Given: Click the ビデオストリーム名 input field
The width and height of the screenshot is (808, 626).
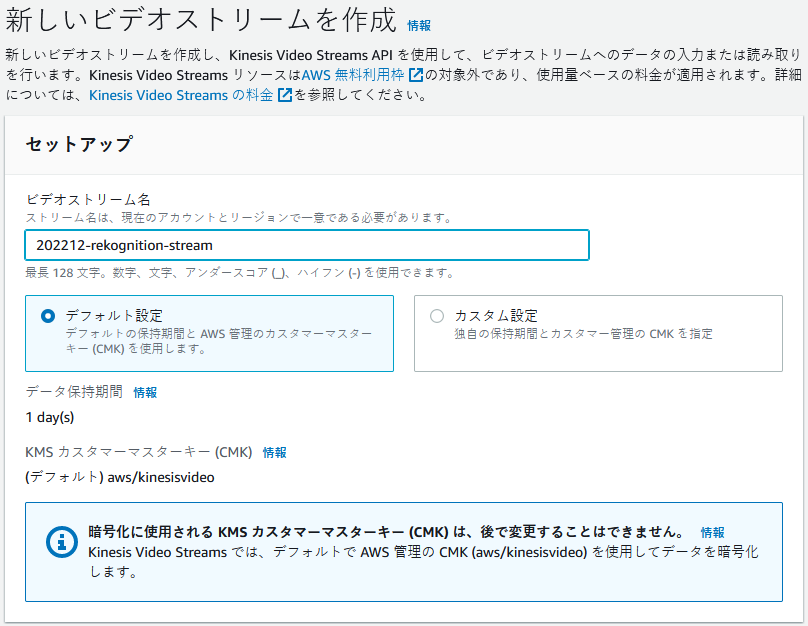Looking at the screenshot, I should [307, 245].
